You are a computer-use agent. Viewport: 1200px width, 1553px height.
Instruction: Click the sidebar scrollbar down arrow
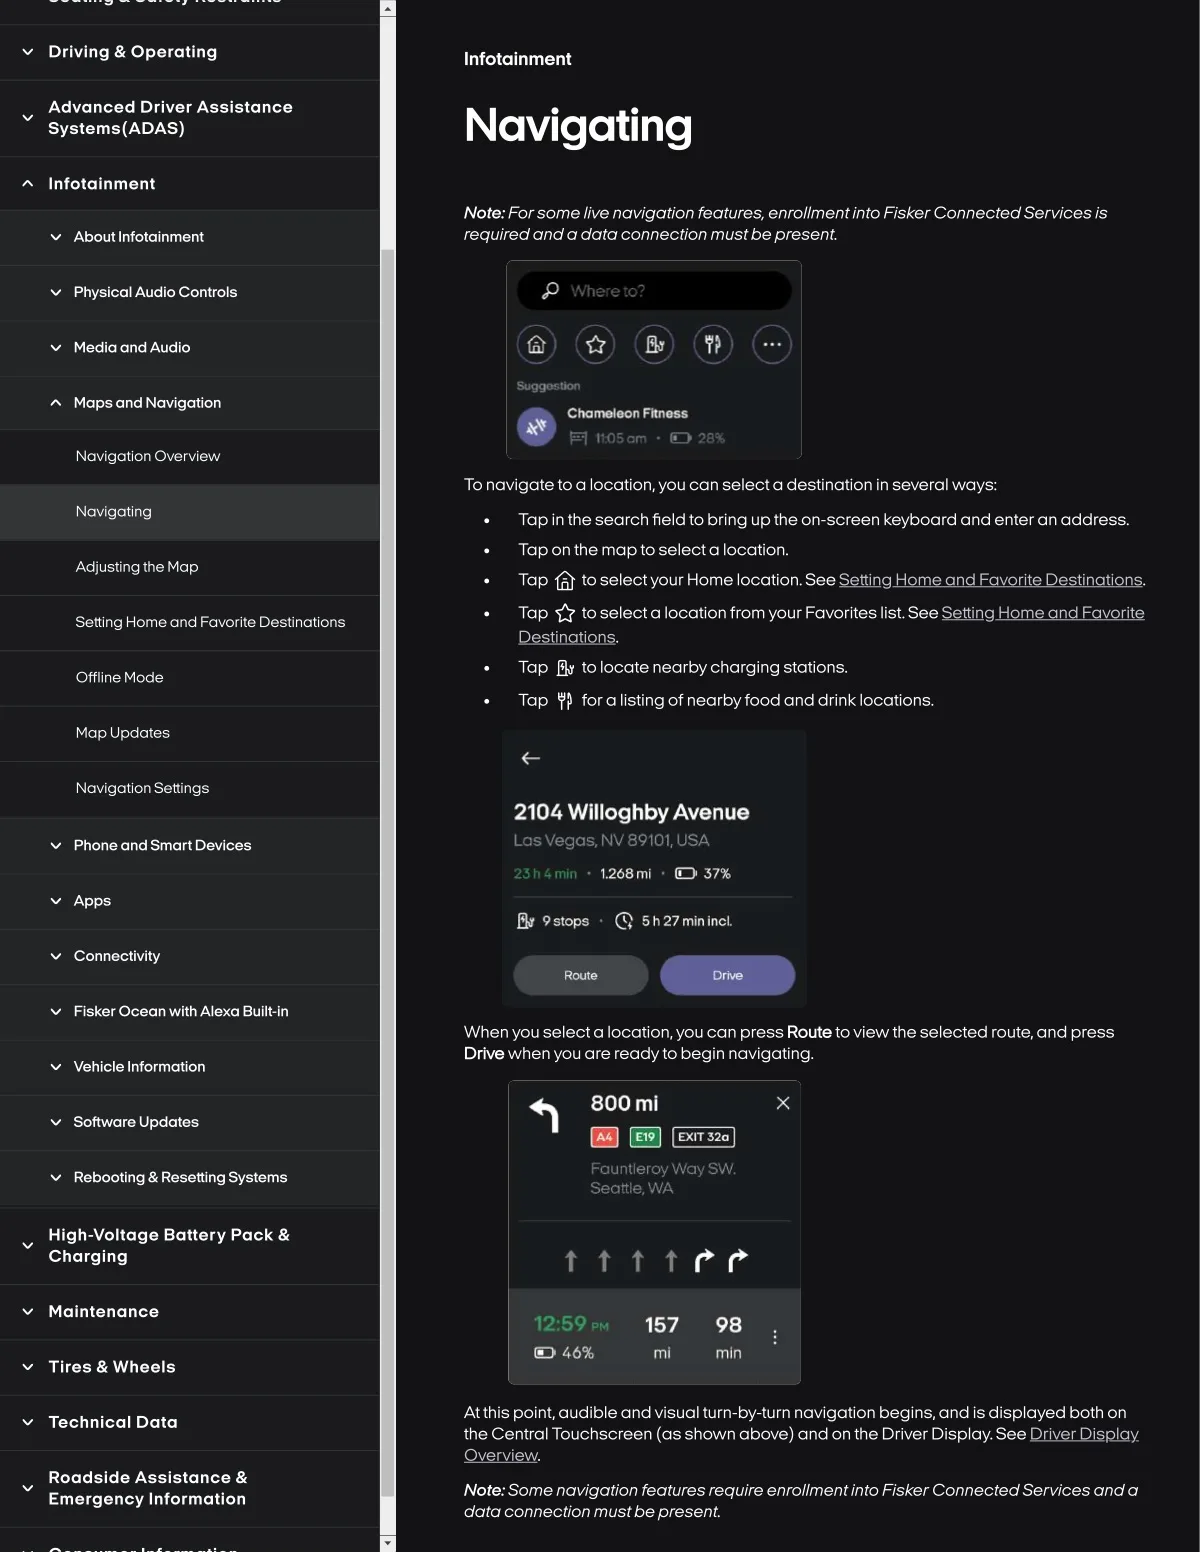388,1544
